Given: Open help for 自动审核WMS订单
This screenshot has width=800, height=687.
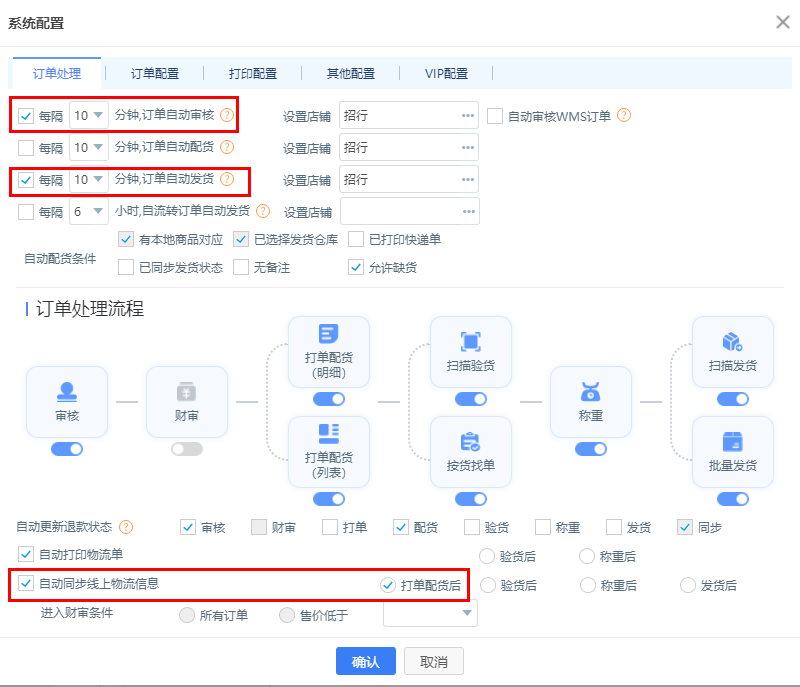Looking at the screenshot, I should [x=623, y=115].
